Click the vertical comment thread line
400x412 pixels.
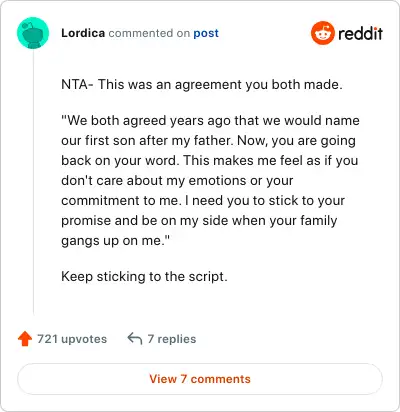(x=33, y=182)
